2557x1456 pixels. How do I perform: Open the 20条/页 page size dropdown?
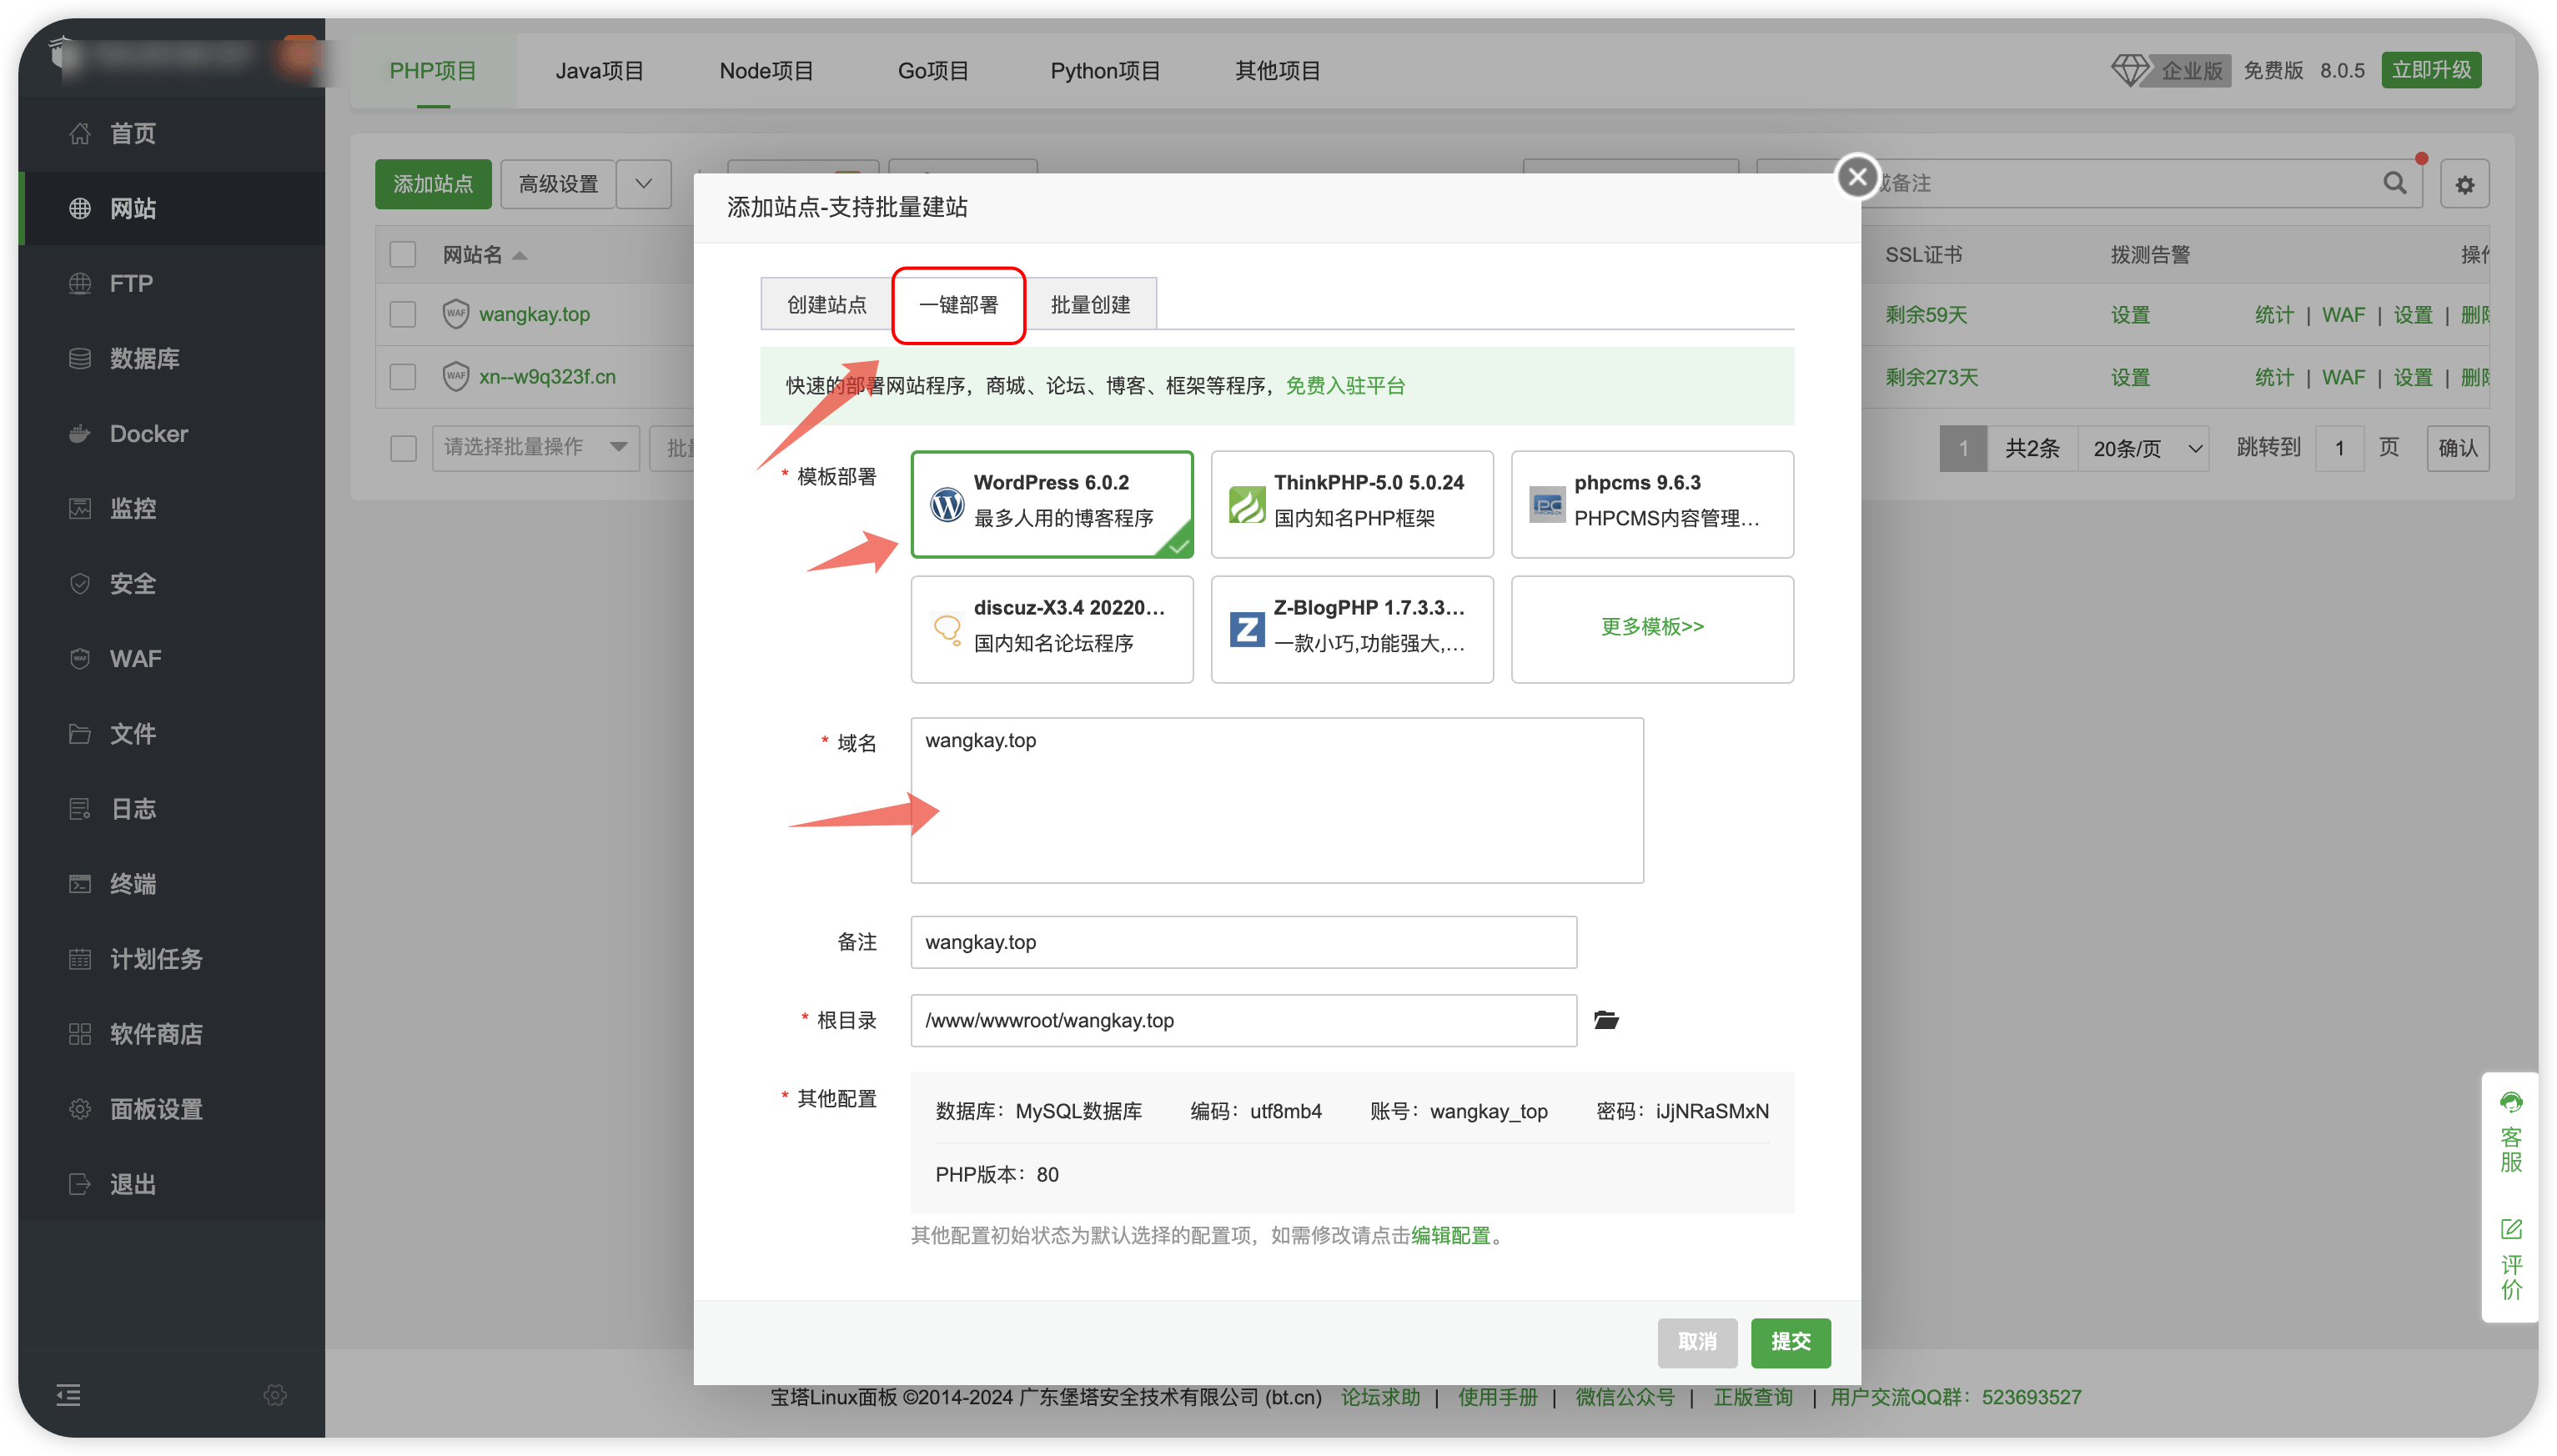coord(2144,448)
